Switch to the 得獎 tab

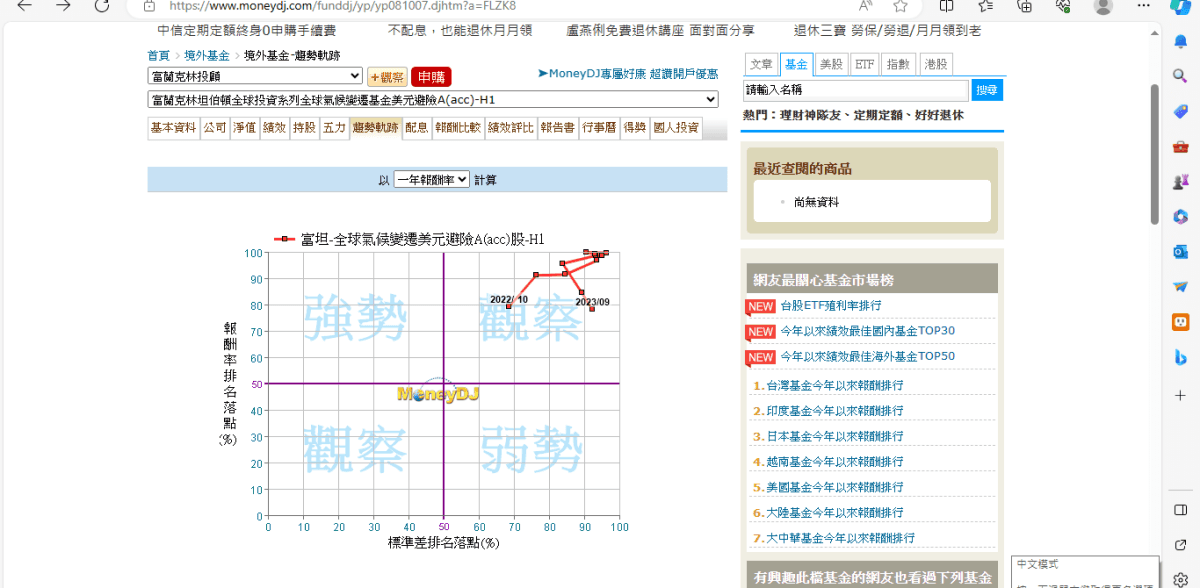(634, 128)
